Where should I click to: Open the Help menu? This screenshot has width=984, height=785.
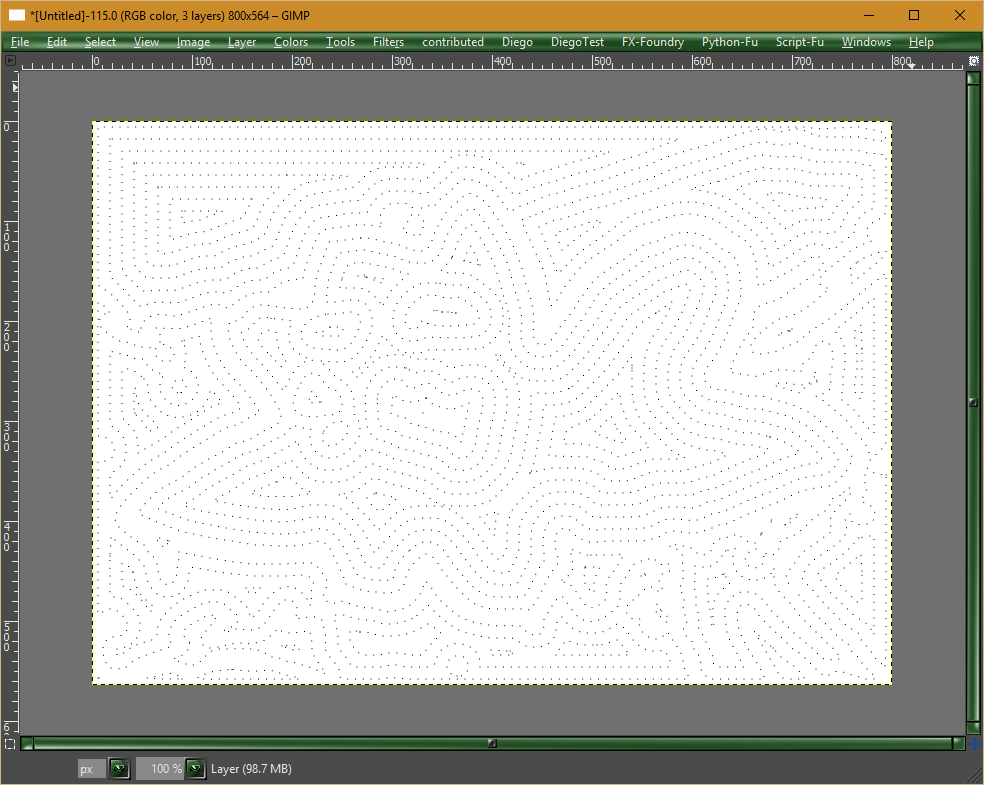click(x=921, y=42)
